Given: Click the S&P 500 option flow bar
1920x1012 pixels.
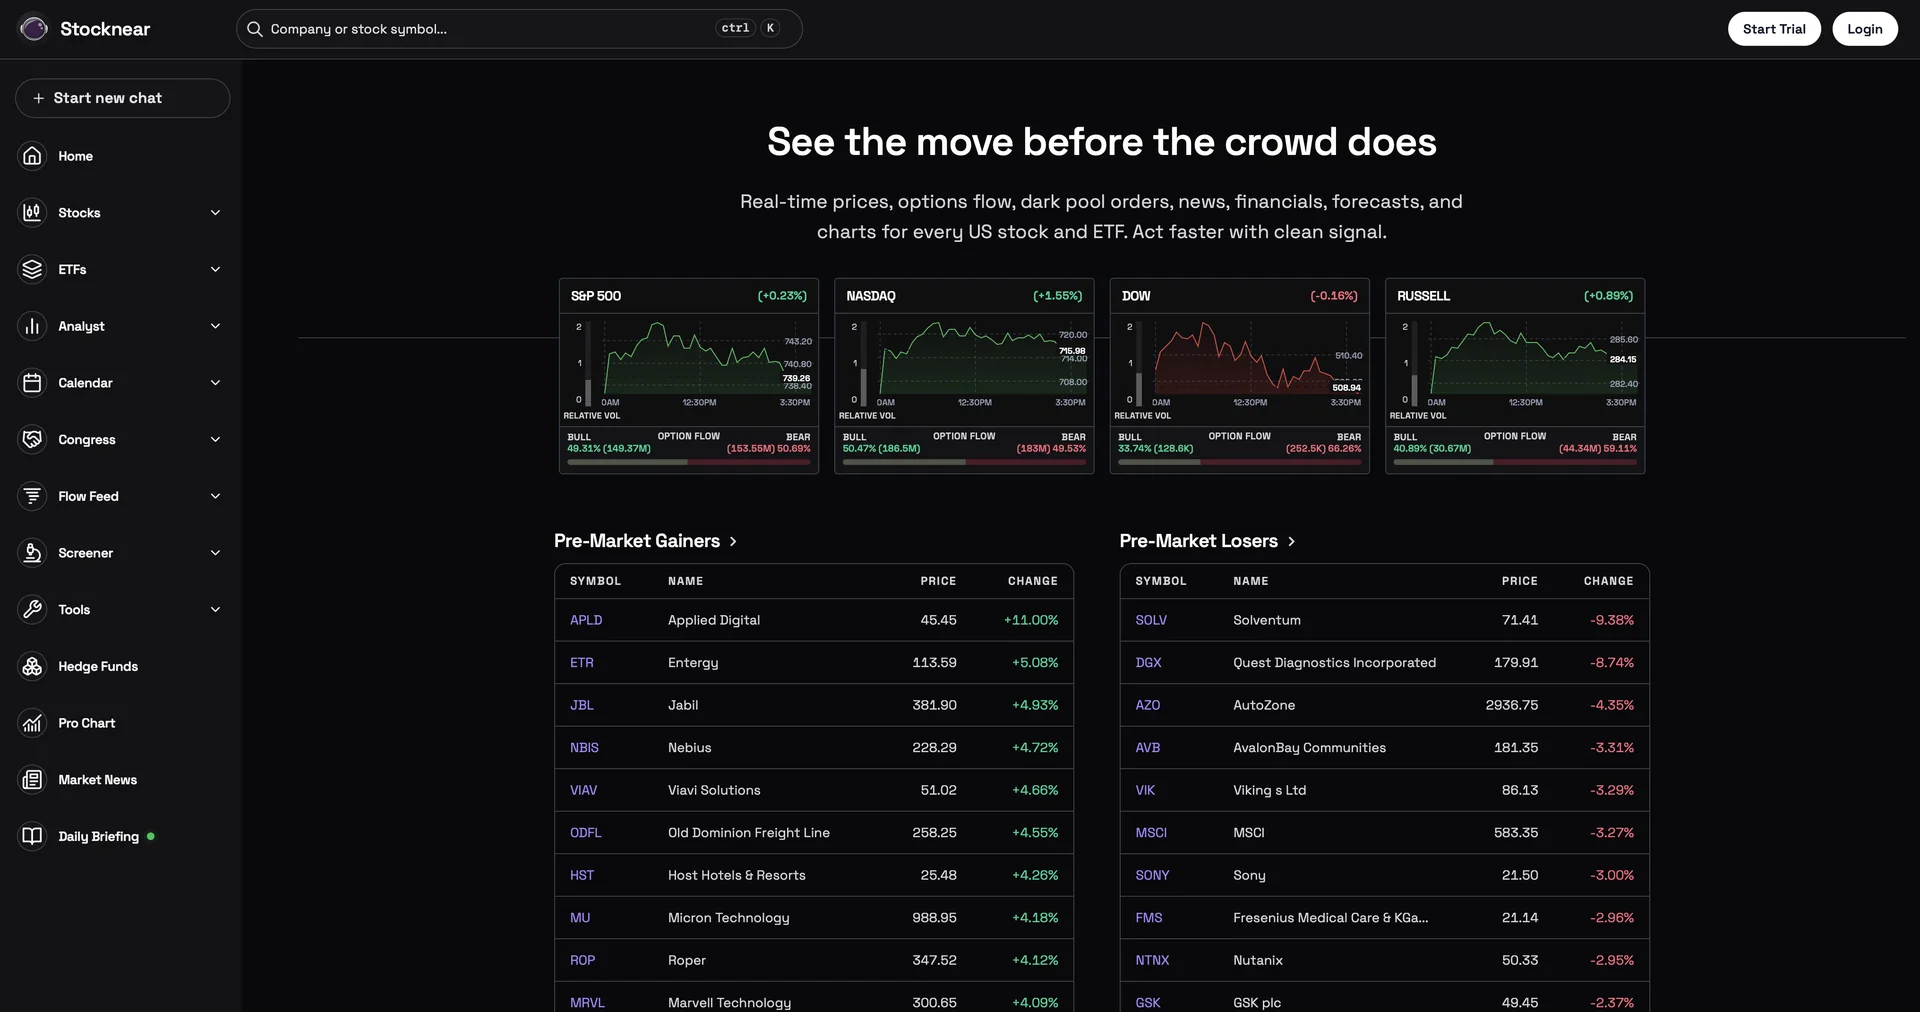Looking at the screenshot, I should tap(689, 462).
